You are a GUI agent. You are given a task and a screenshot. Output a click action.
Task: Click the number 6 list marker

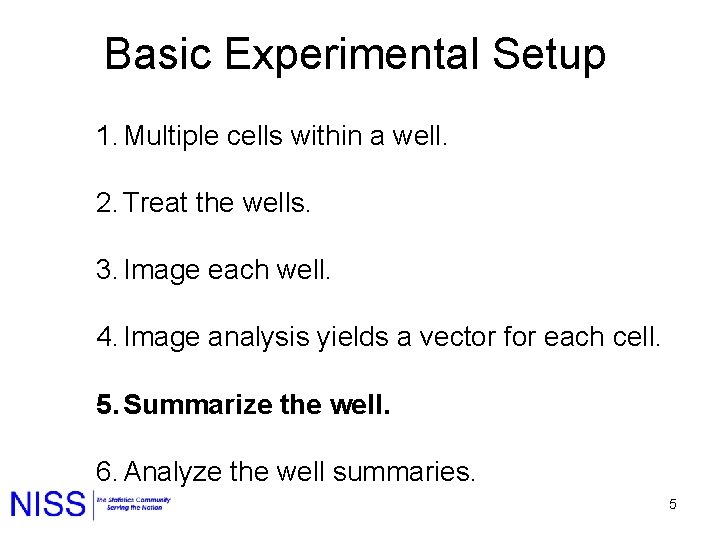point(107,471)
